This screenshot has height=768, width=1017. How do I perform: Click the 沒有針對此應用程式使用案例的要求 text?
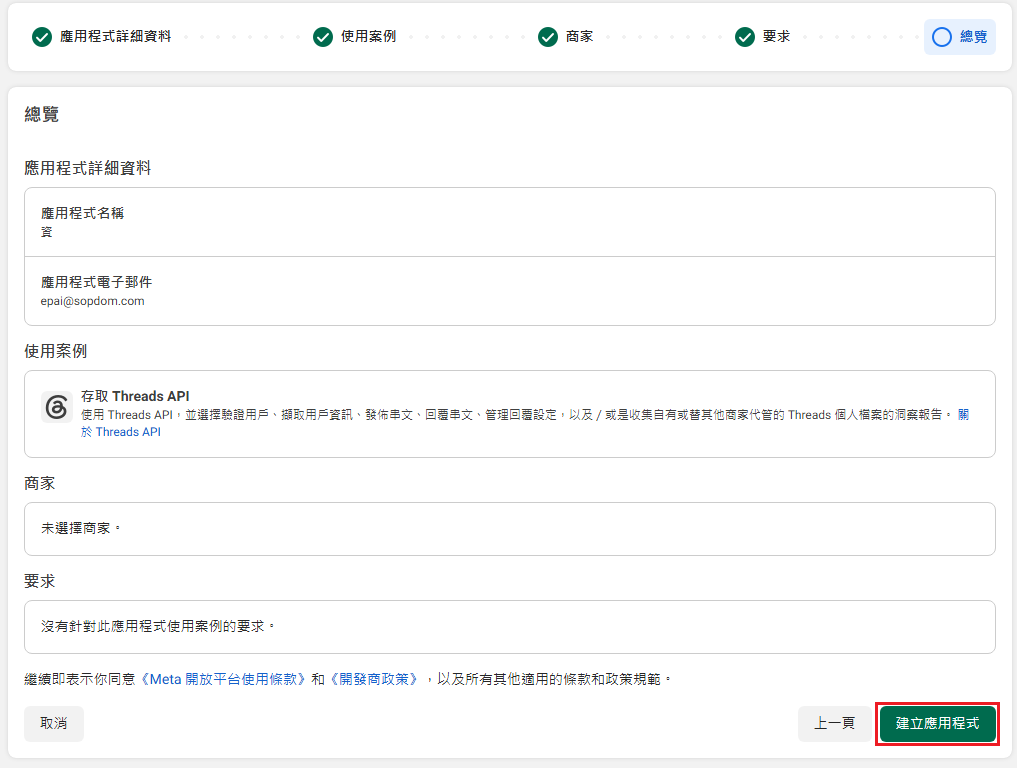pos(158,626)
